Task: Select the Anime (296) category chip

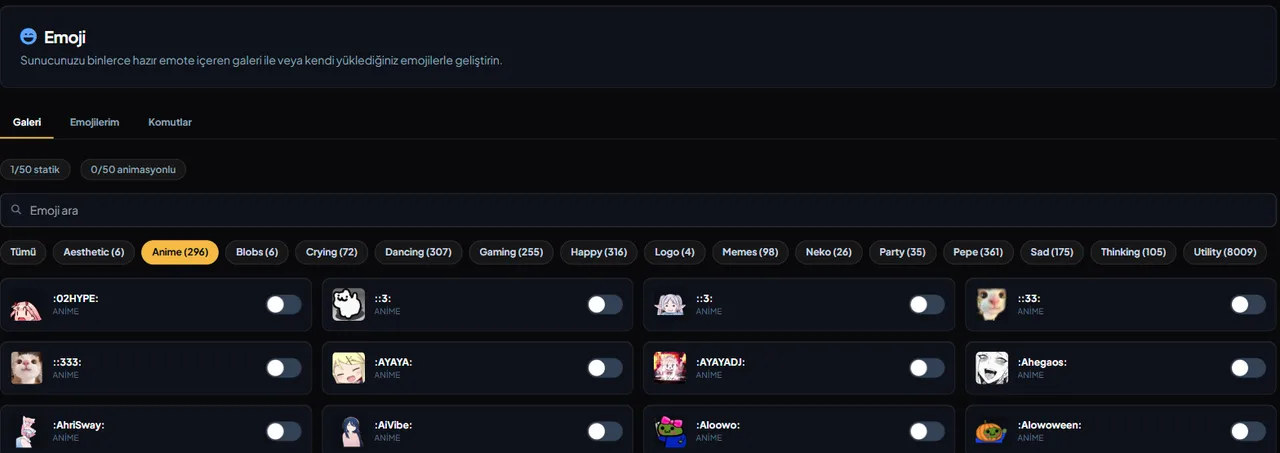Action: [180, 252]
